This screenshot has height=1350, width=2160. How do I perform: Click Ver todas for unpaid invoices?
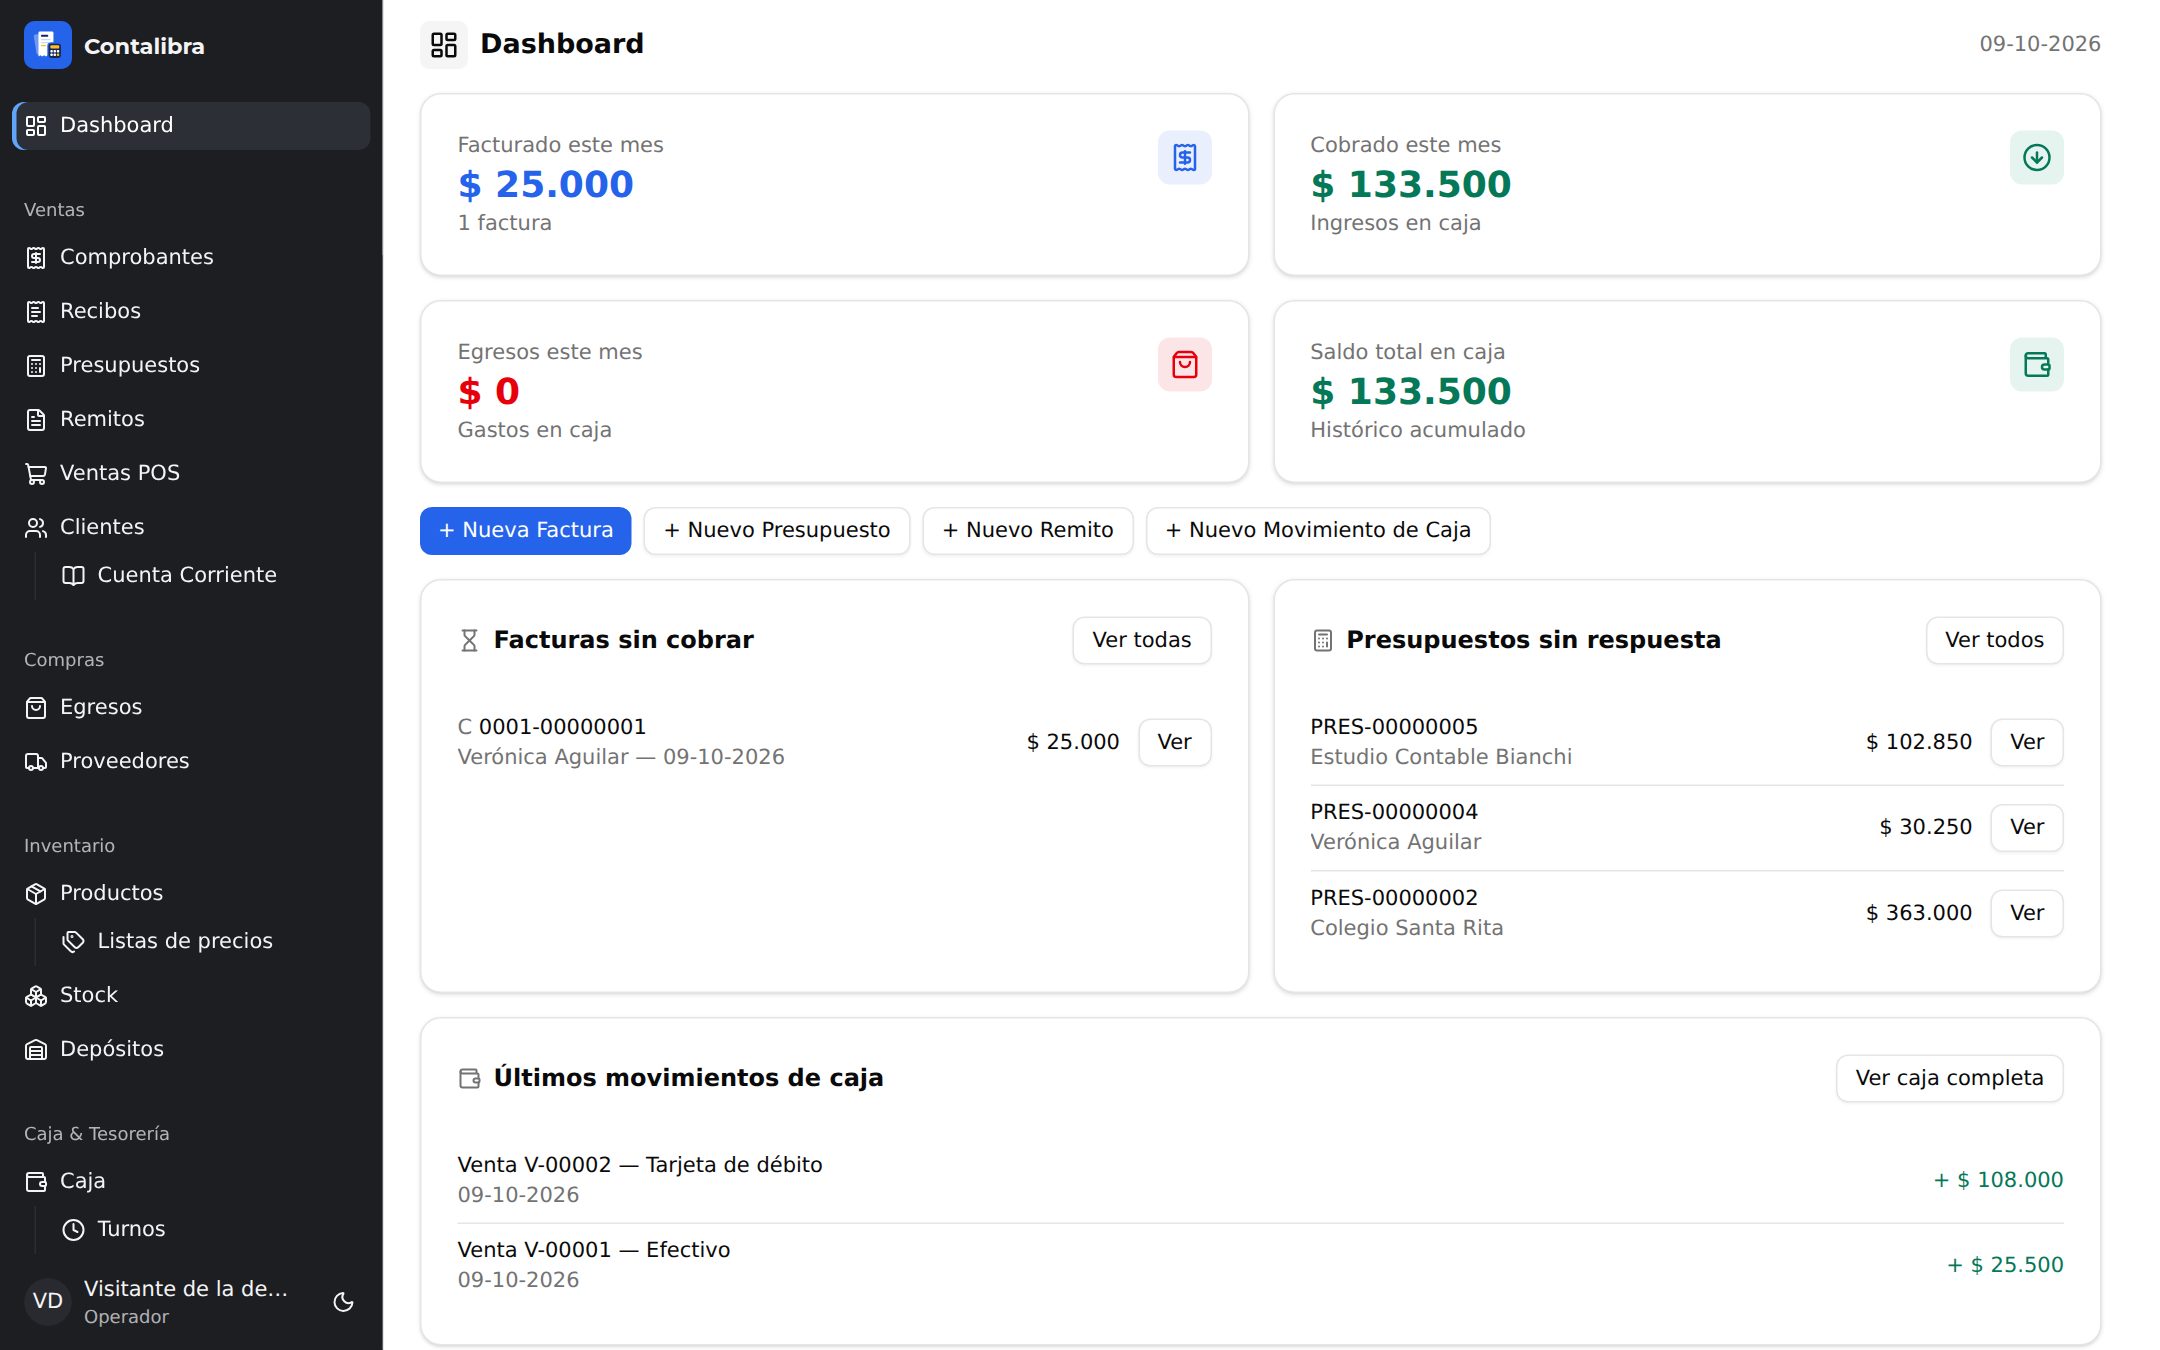pyautogui.click(x=1142, y=640)
